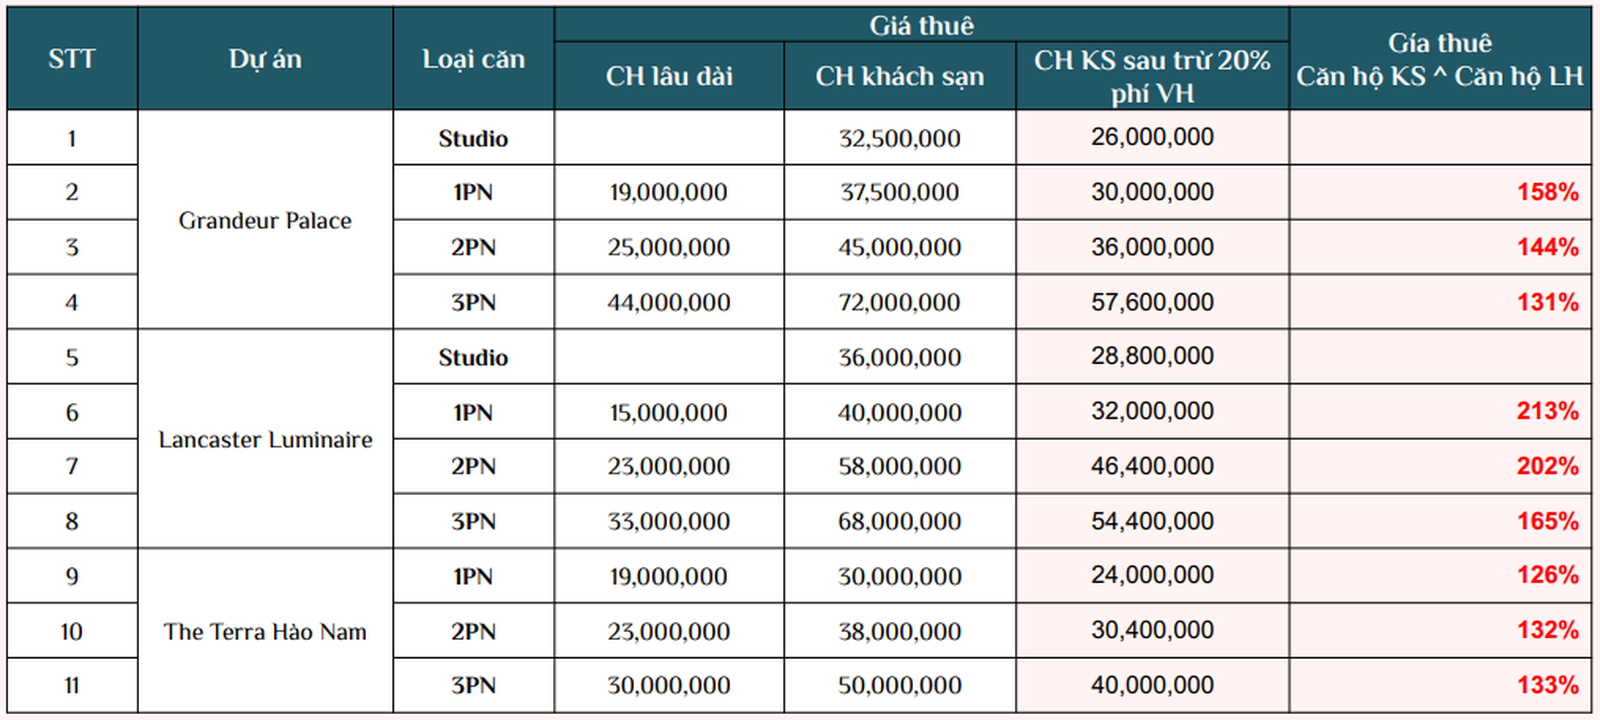Screen dimensions: 1600x720
Task: Select the 126% percentage cell
Action: click(1546, 575)
